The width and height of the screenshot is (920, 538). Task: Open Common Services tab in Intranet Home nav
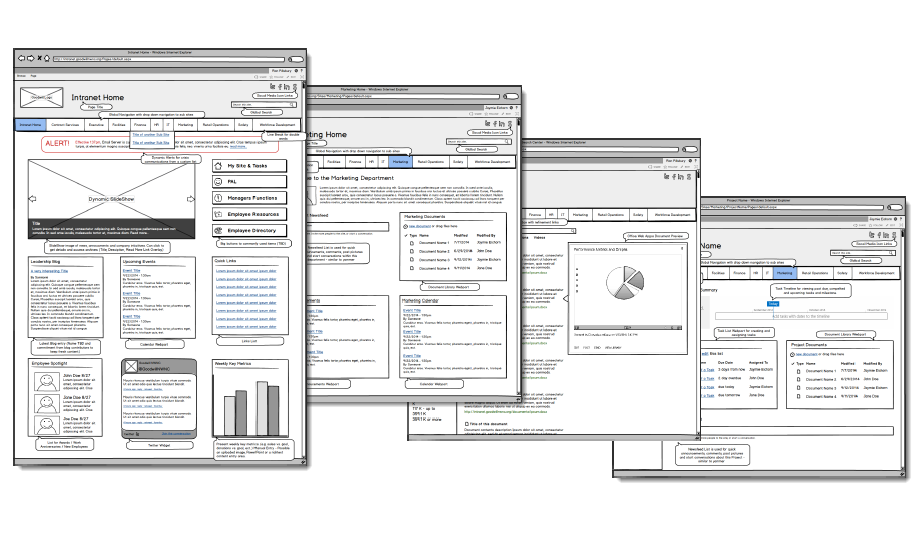click(x=65, y=124)
